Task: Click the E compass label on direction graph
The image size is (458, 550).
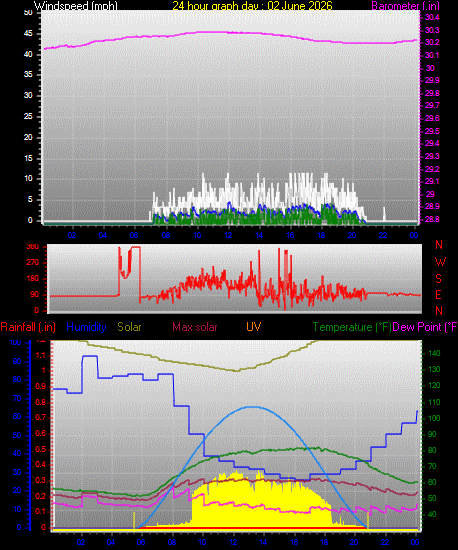Action: coord(438,295)
